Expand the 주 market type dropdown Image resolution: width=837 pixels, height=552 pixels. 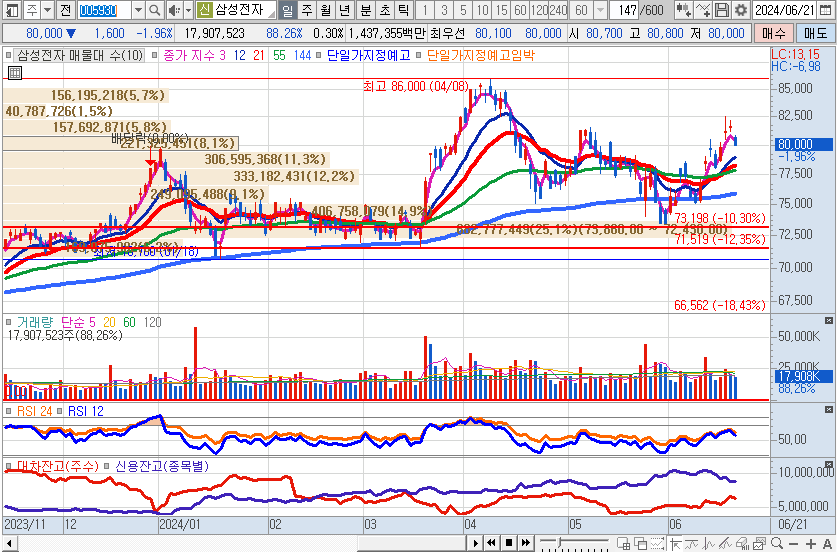[x=47, y=10]
